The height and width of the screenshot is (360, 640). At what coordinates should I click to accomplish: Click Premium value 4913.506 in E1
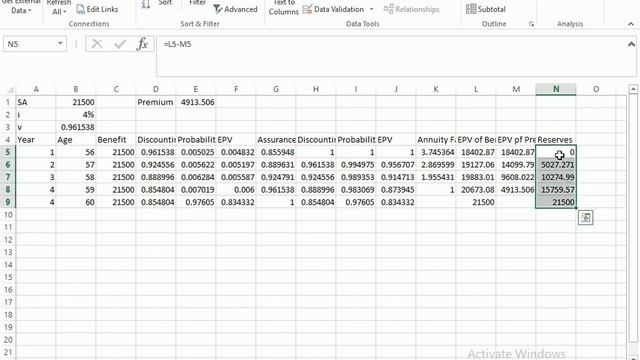pyautogui.click(x=196, y=102)
